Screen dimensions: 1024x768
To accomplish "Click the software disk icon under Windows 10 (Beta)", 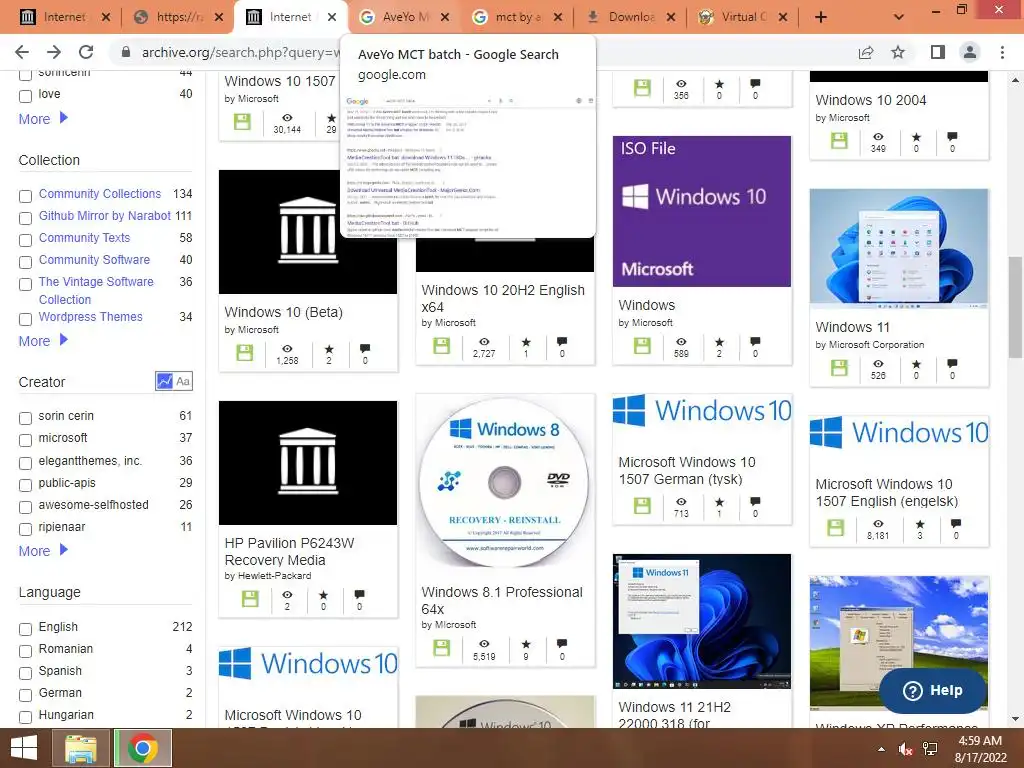I will point(245,353).
